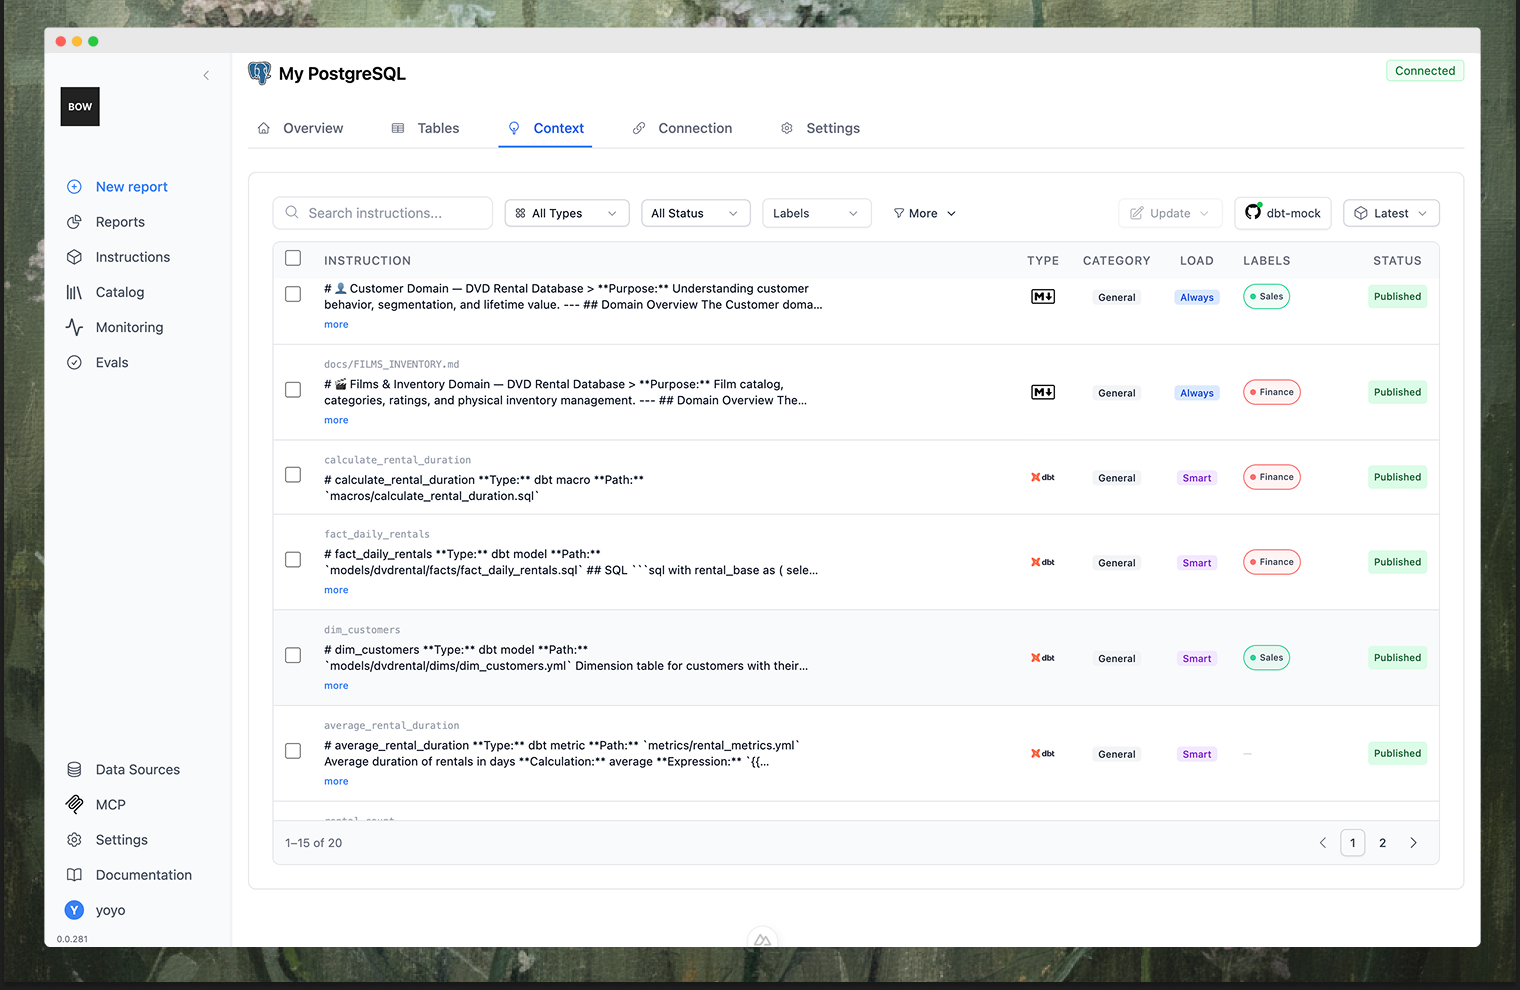This screenshot has height=990, width=1520.
Task: Click the Sales label on dim_customers row
Action: pos(1266,658)
